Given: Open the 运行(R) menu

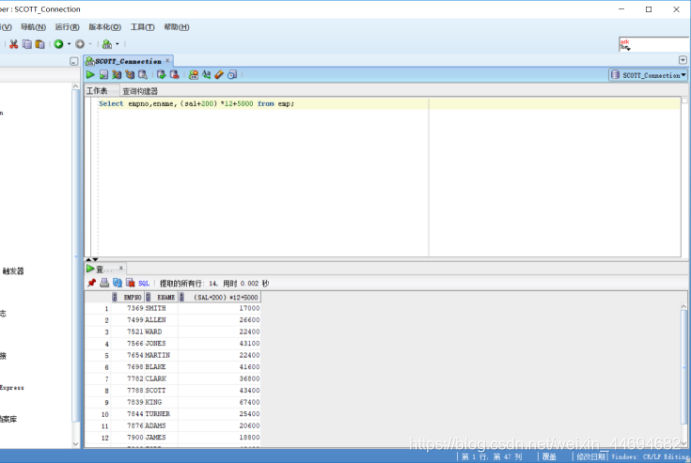Looking at the screenshot, I should coord(67,27).
